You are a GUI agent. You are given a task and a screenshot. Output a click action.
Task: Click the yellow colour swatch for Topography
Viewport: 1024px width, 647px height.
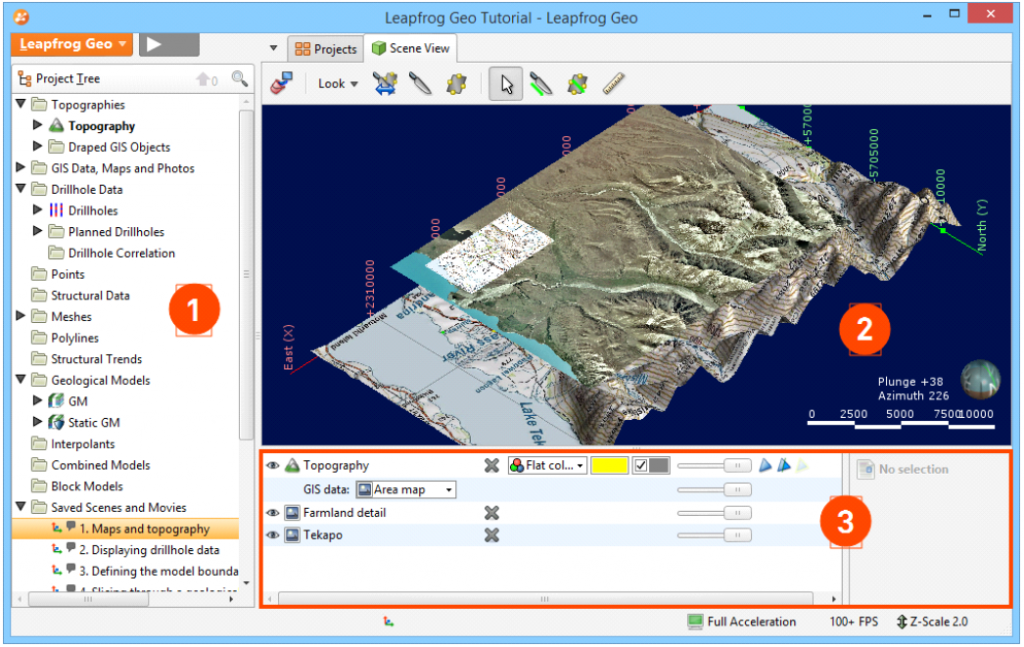[609, 465]
